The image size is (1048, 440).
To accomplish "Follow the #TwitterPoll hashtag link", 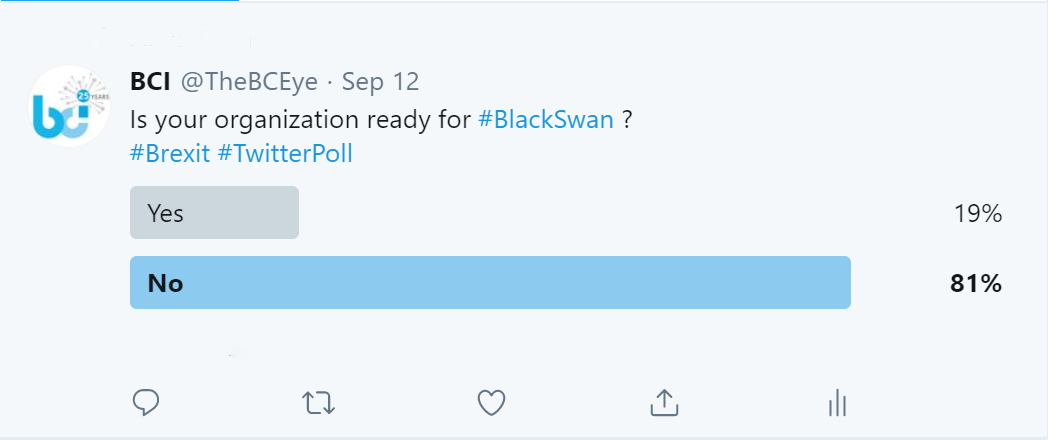I will (285, 154).
